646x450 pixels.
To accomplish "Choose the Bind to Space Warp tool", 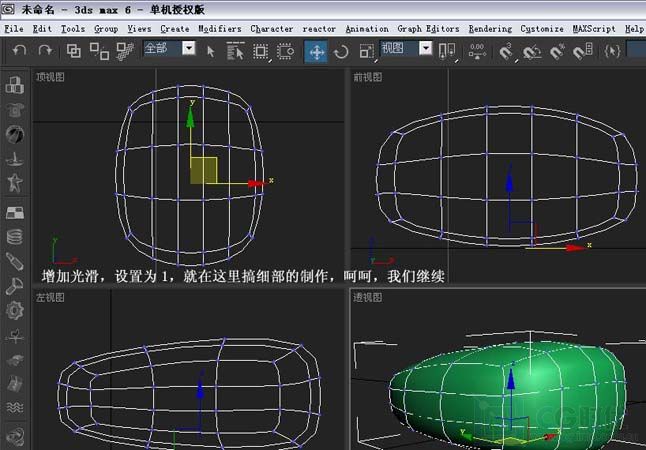I will click(125, 51).
